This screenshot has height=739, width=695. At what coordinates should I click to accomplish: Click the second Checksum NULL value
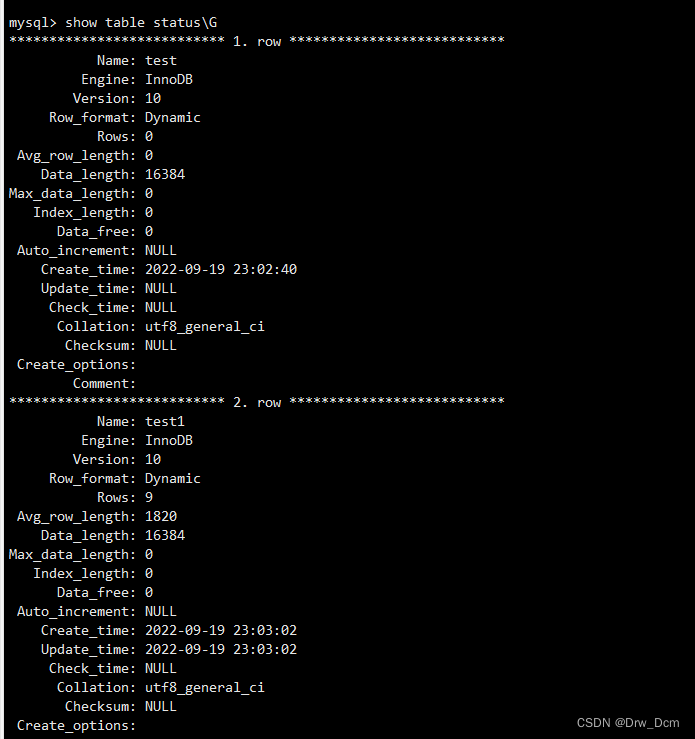click(x=161, y=706)
